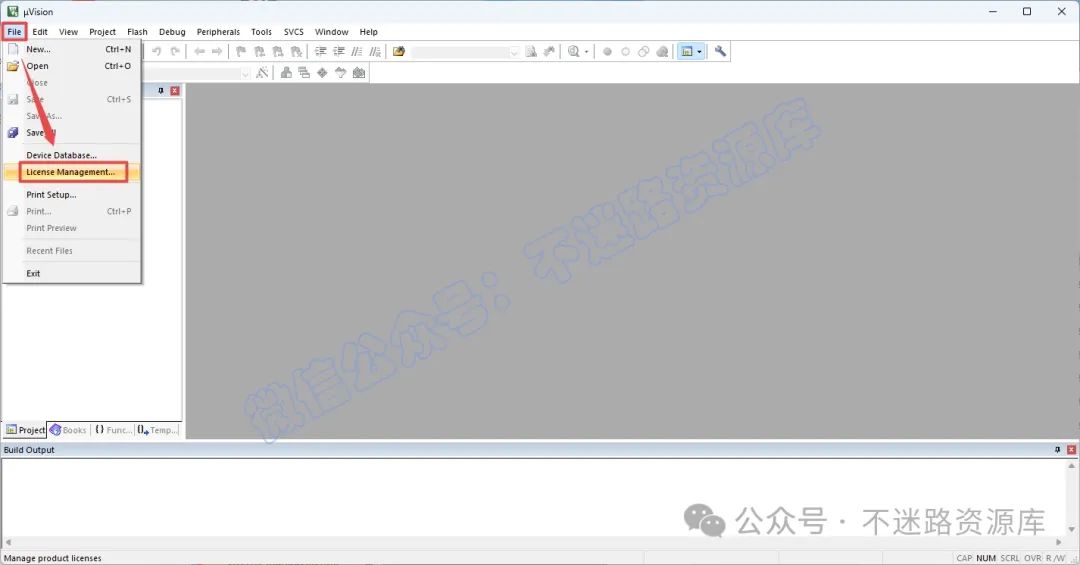
Task: Click the Unindent selection icon
Action: (x=339, y=52)
